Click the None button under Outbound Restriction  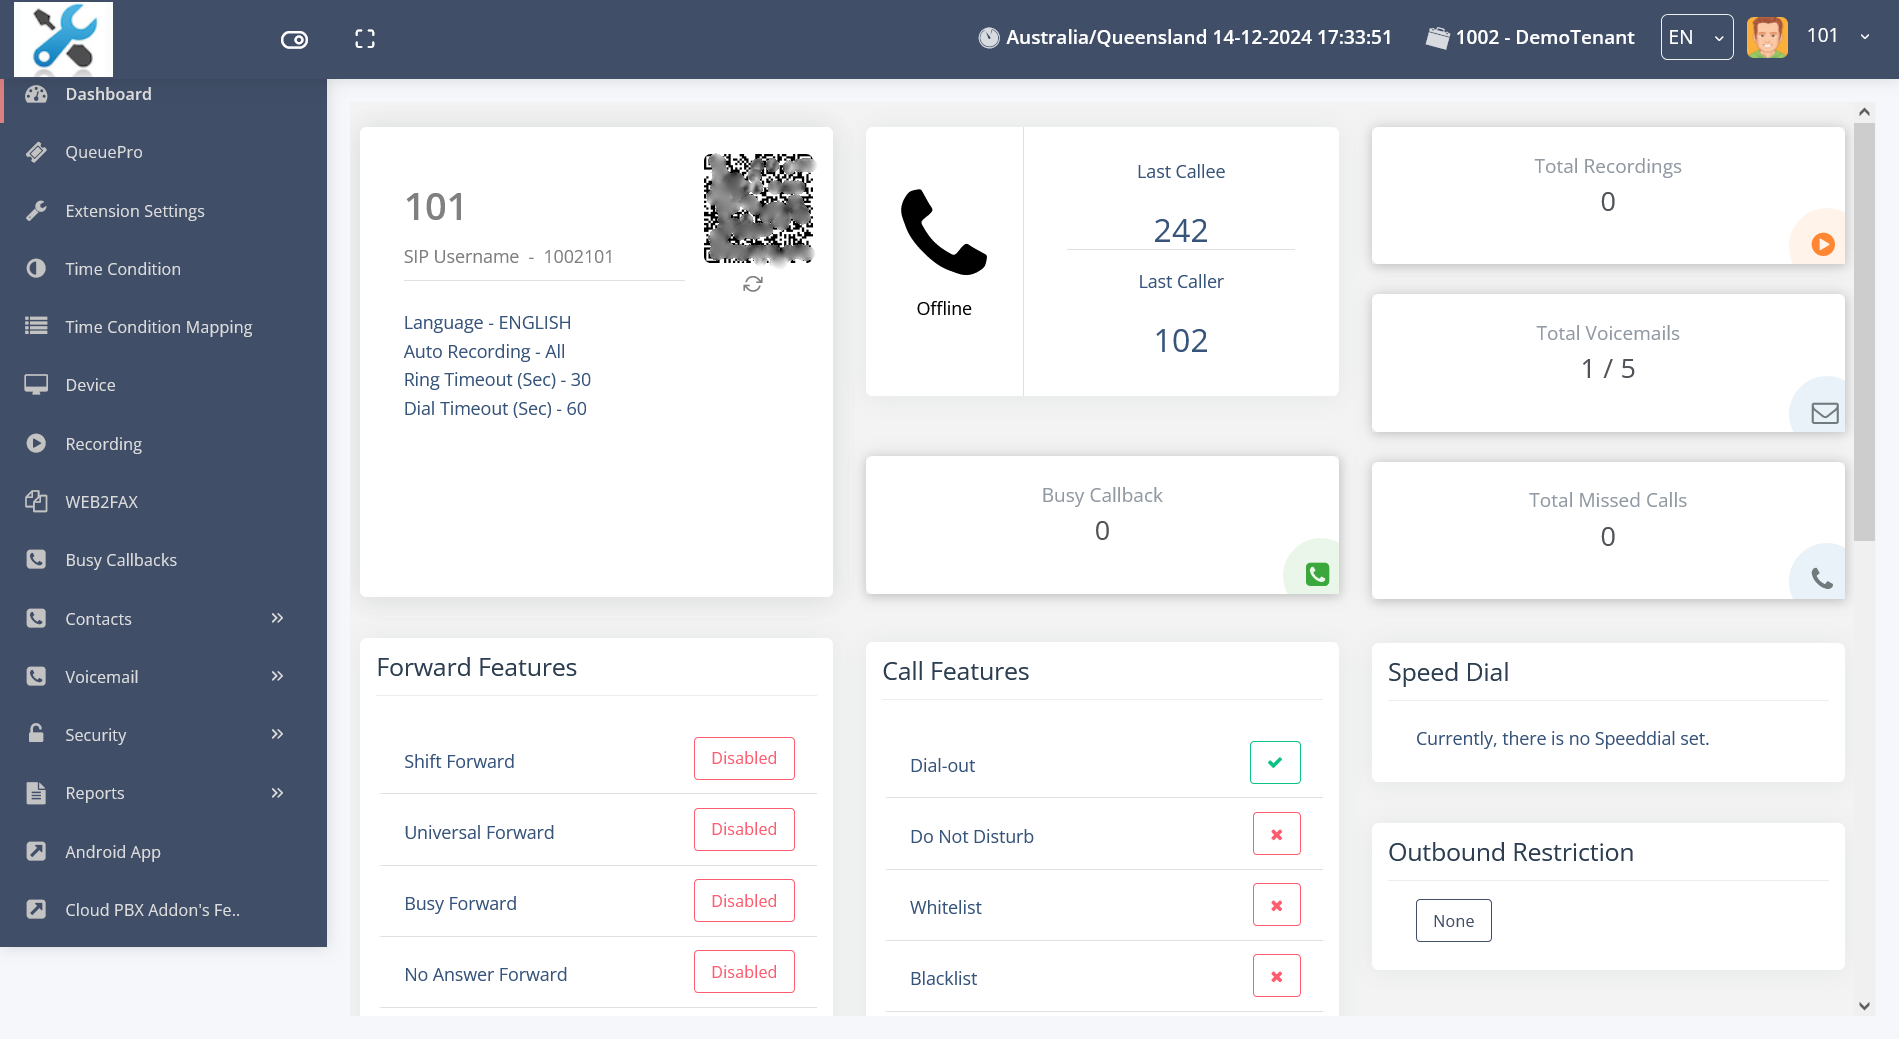coord(1453,921)
